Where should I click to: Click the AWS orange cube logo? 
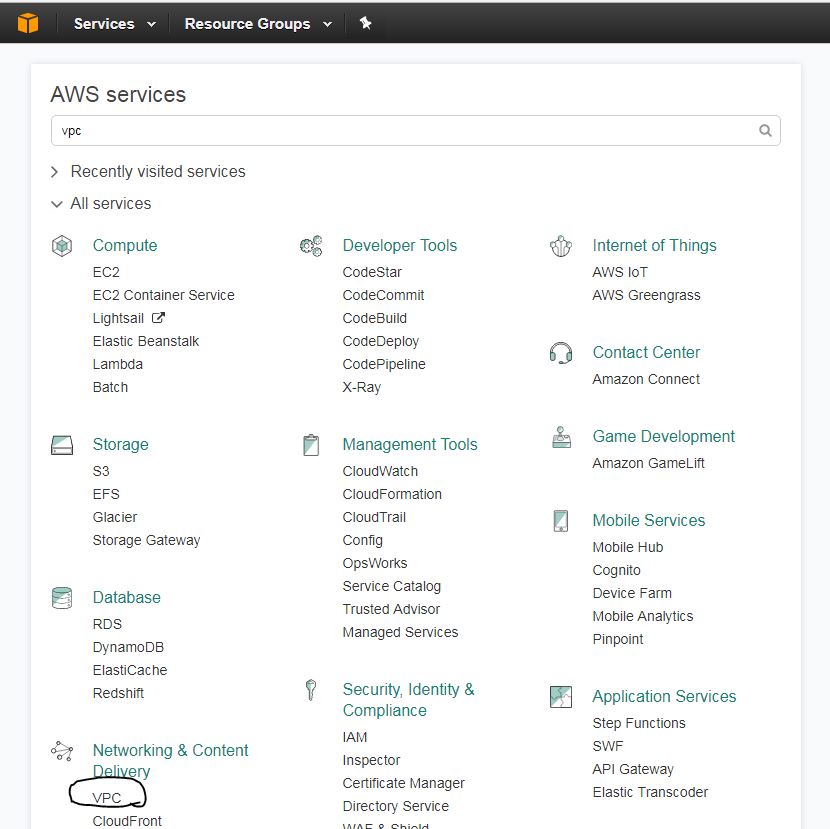(28, 23)
